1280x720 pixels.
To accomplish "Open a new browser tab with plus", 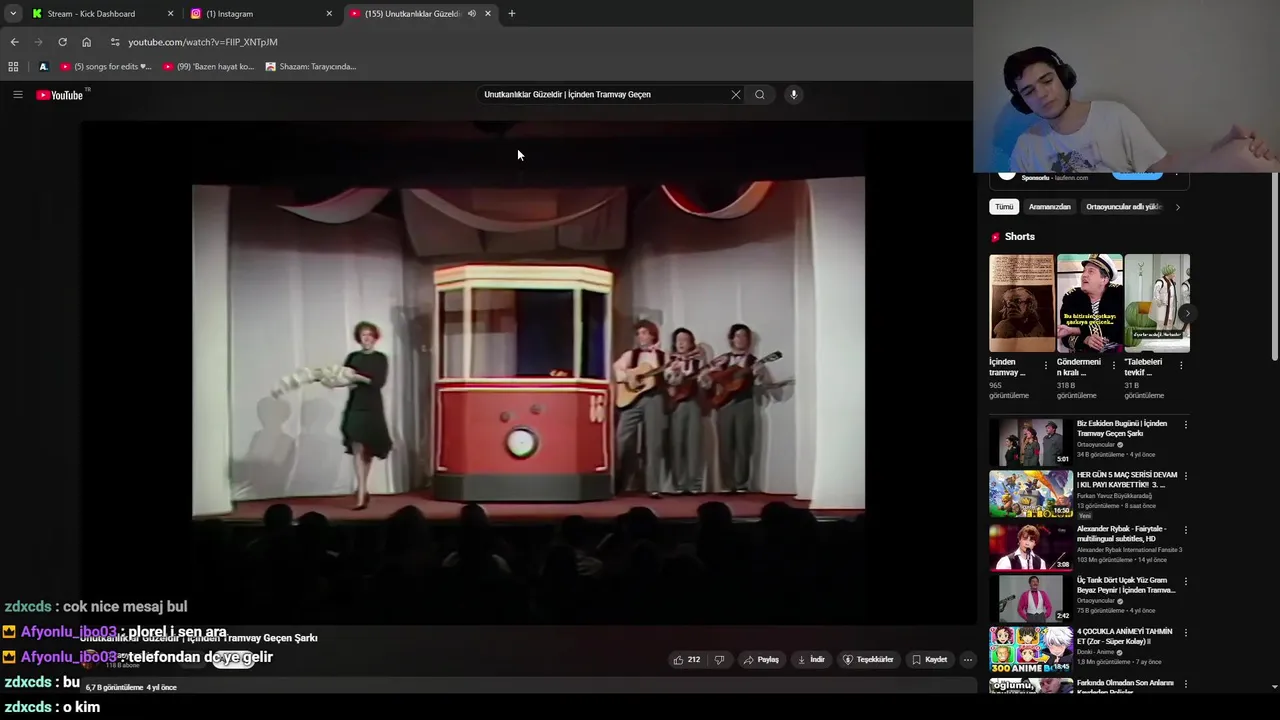I will [512, 14].
